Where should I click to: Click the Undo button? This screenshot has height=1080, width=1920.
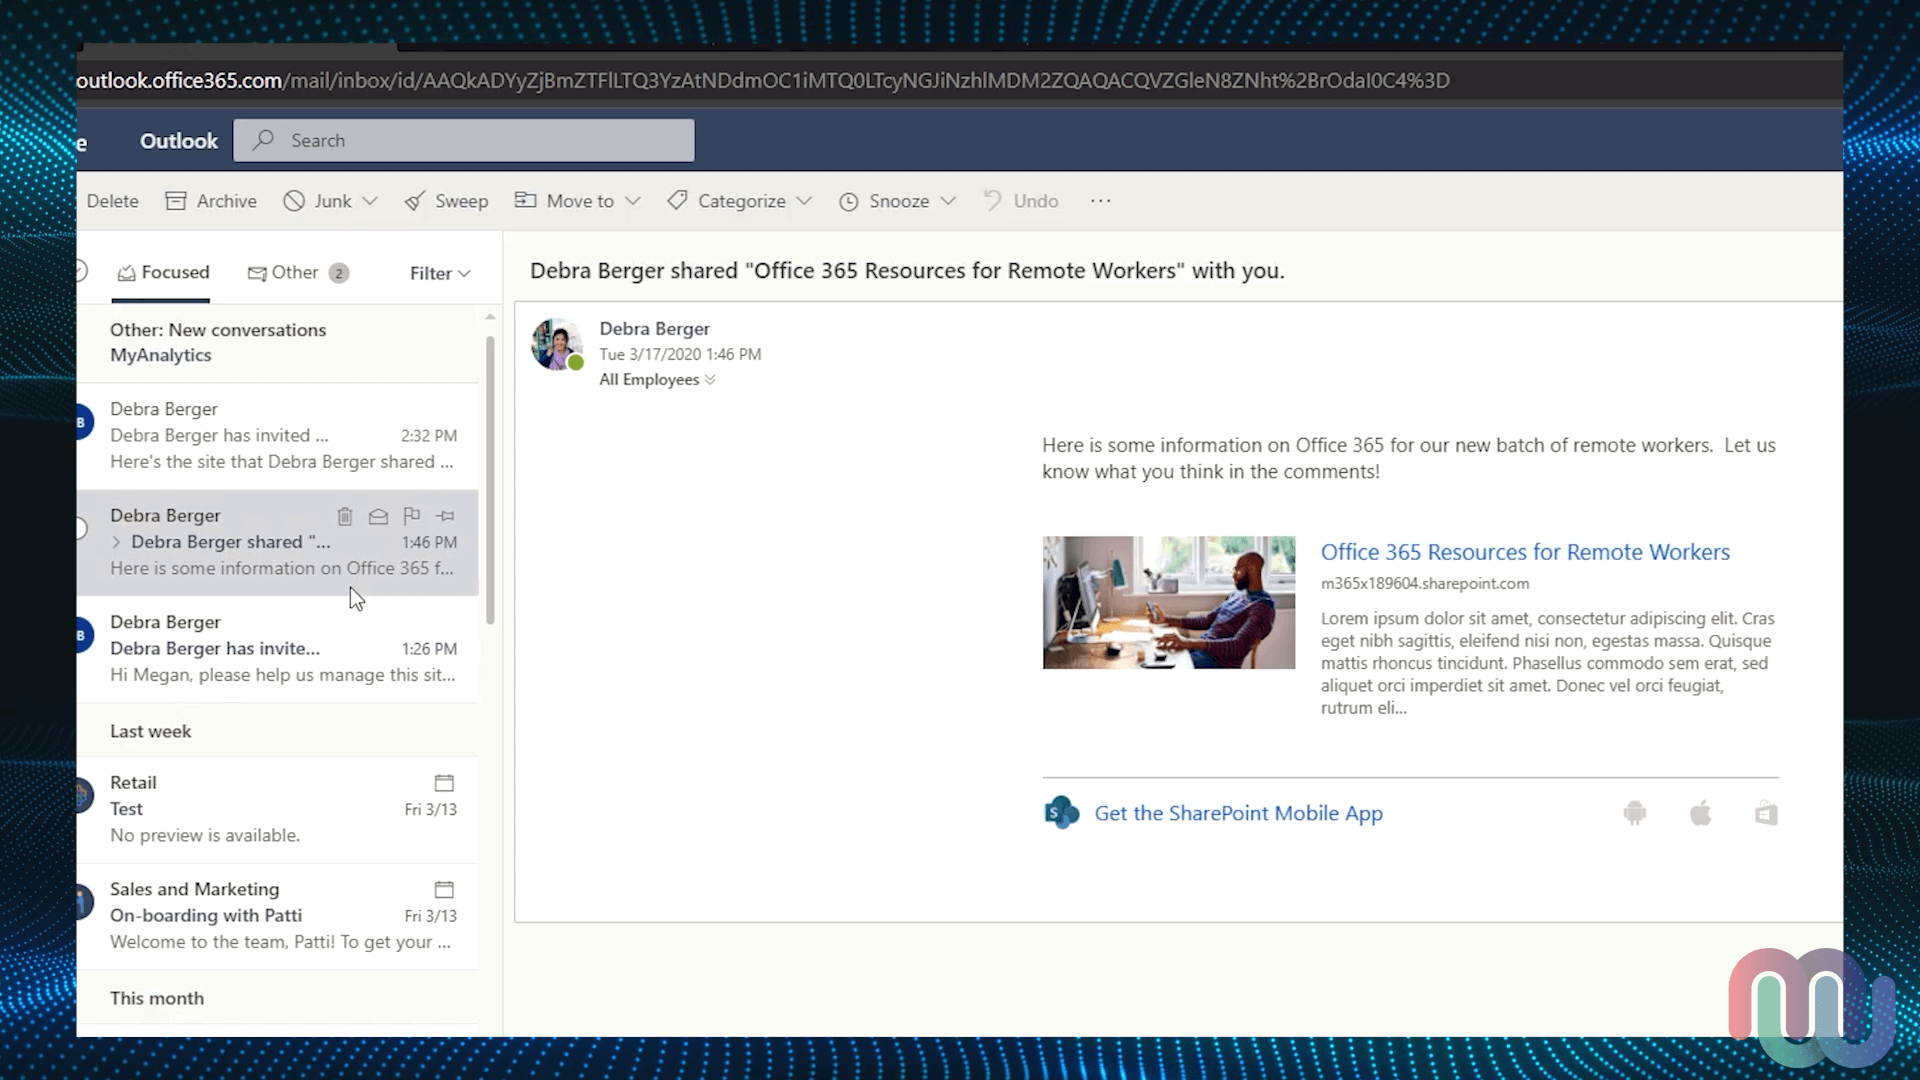(x=1038, y=200)
